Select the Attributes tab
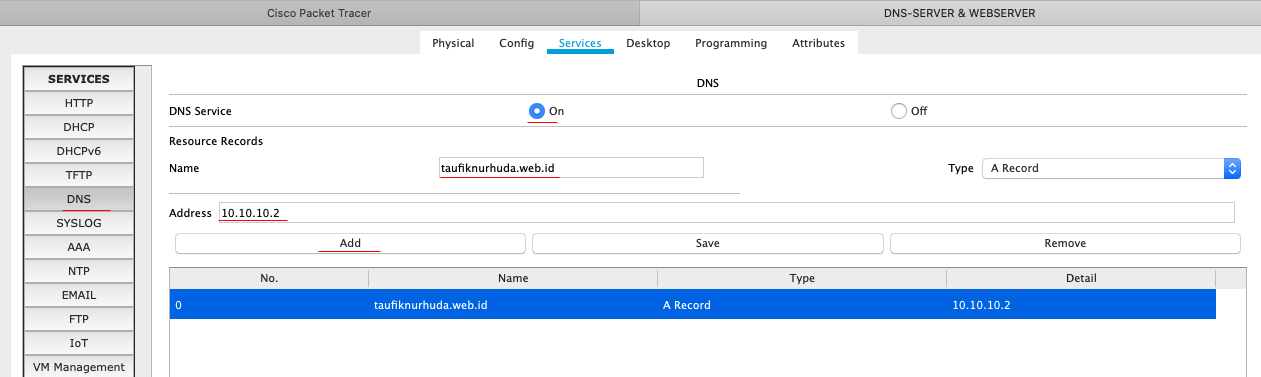The image size is (1261, 377). tap(818, 43)
